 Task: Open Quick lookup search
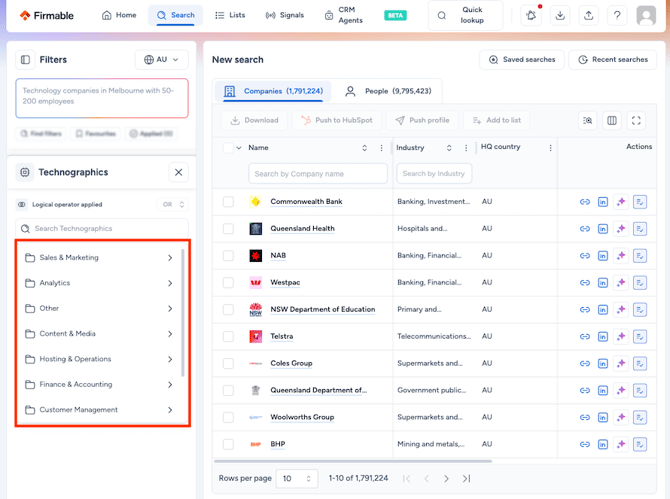pos(465,15)
